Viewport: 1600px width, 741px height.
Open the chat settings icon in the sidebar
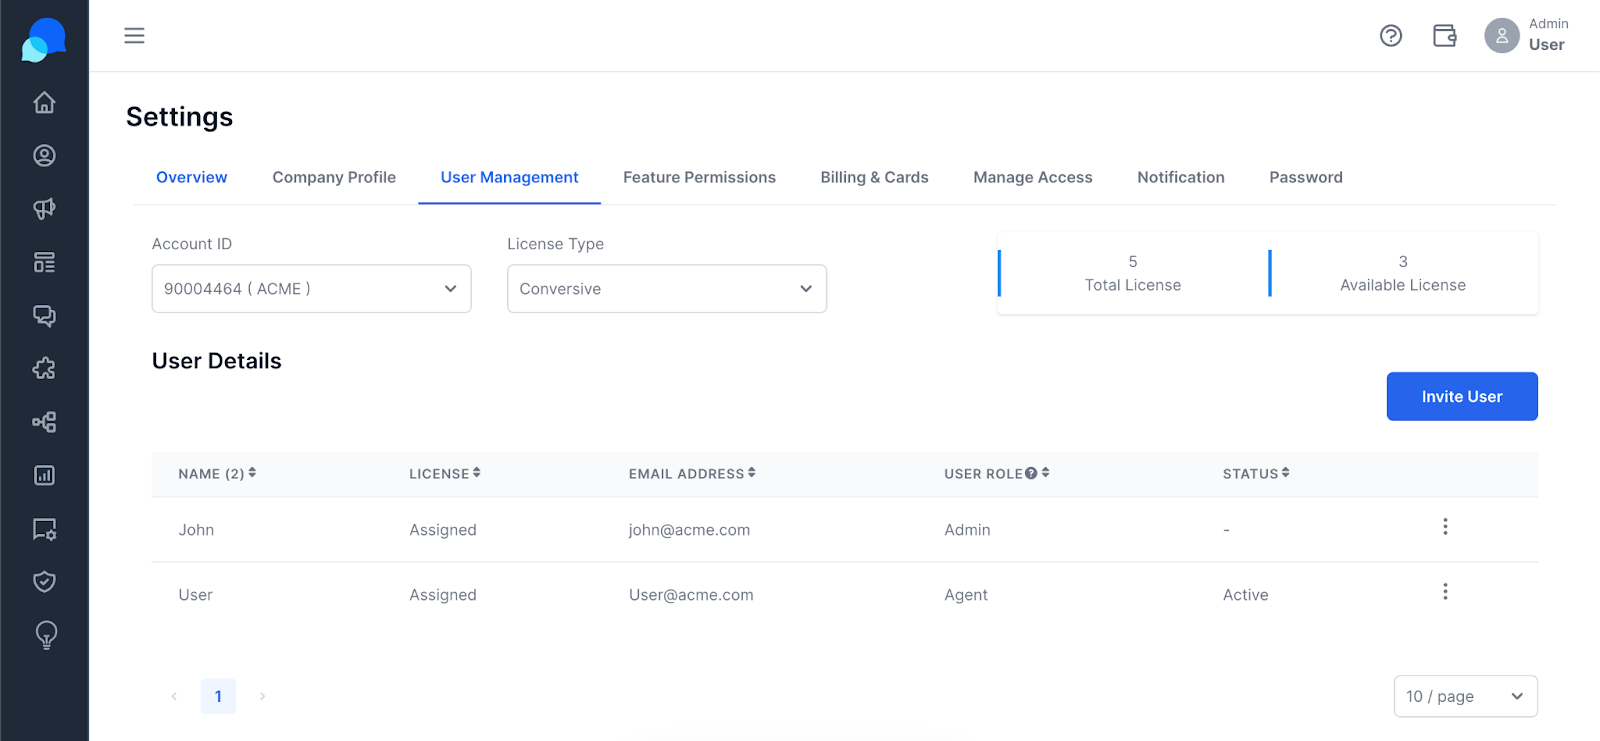(x=44, y=529)
